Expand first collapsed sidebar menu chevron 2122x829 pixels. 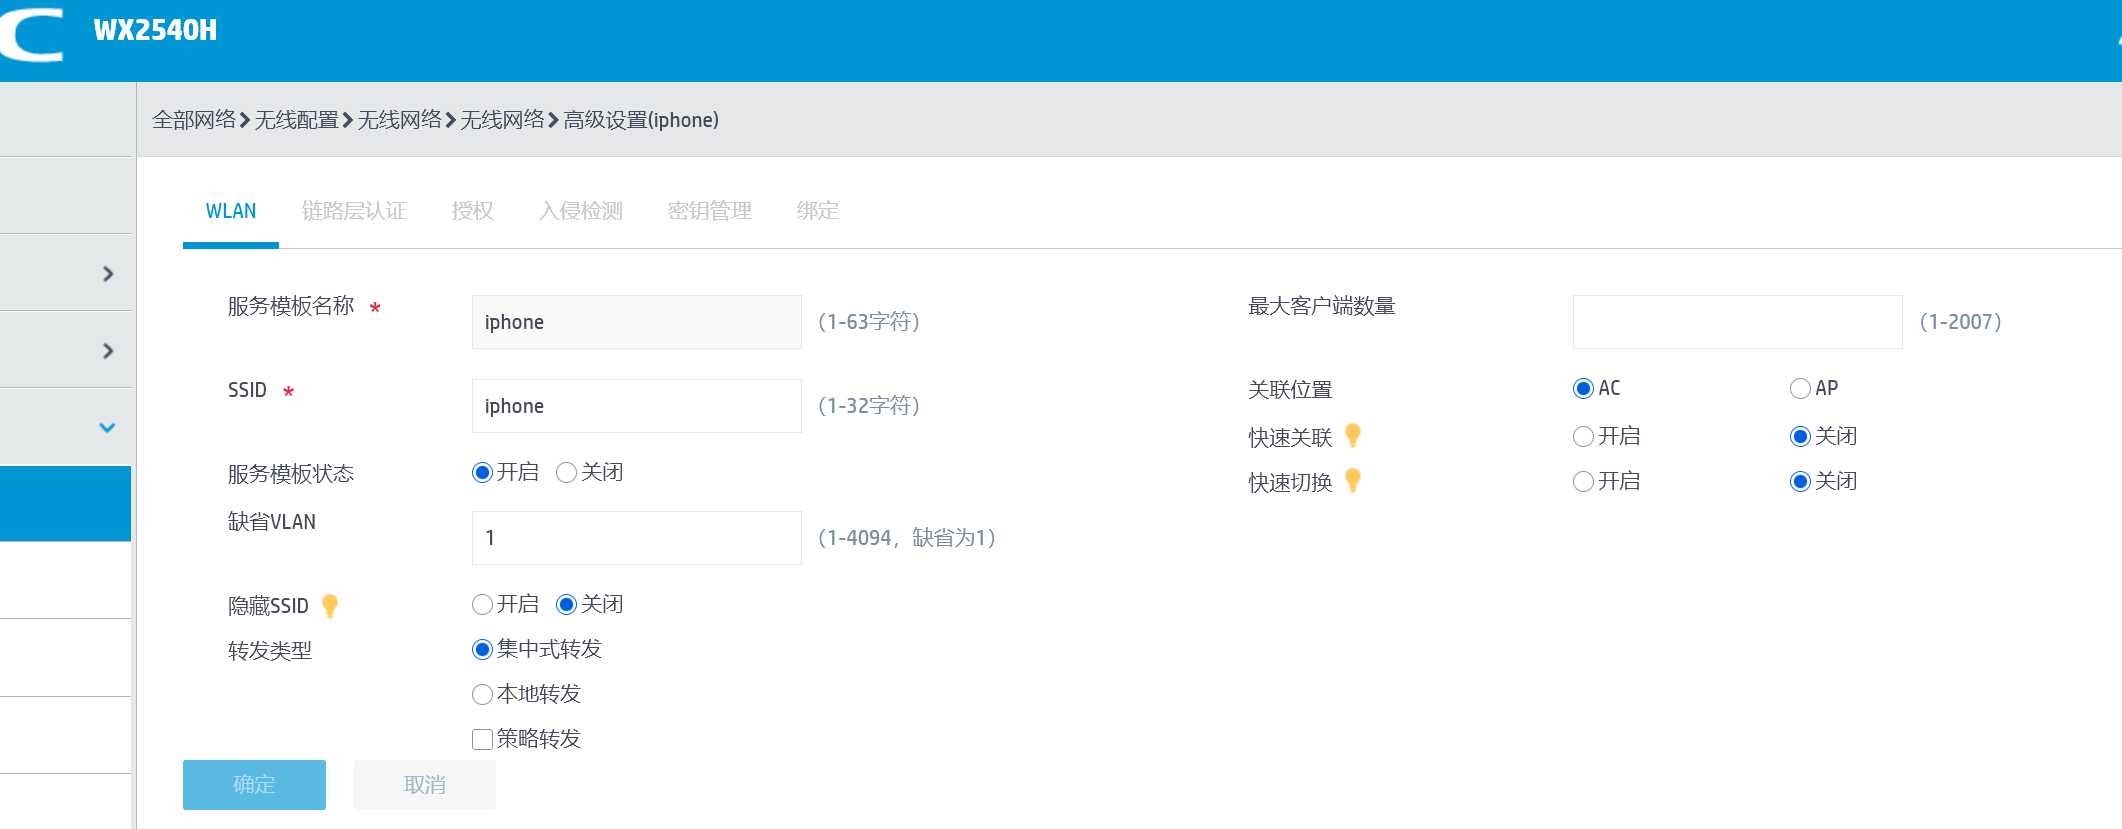click(x=108, y=273)
